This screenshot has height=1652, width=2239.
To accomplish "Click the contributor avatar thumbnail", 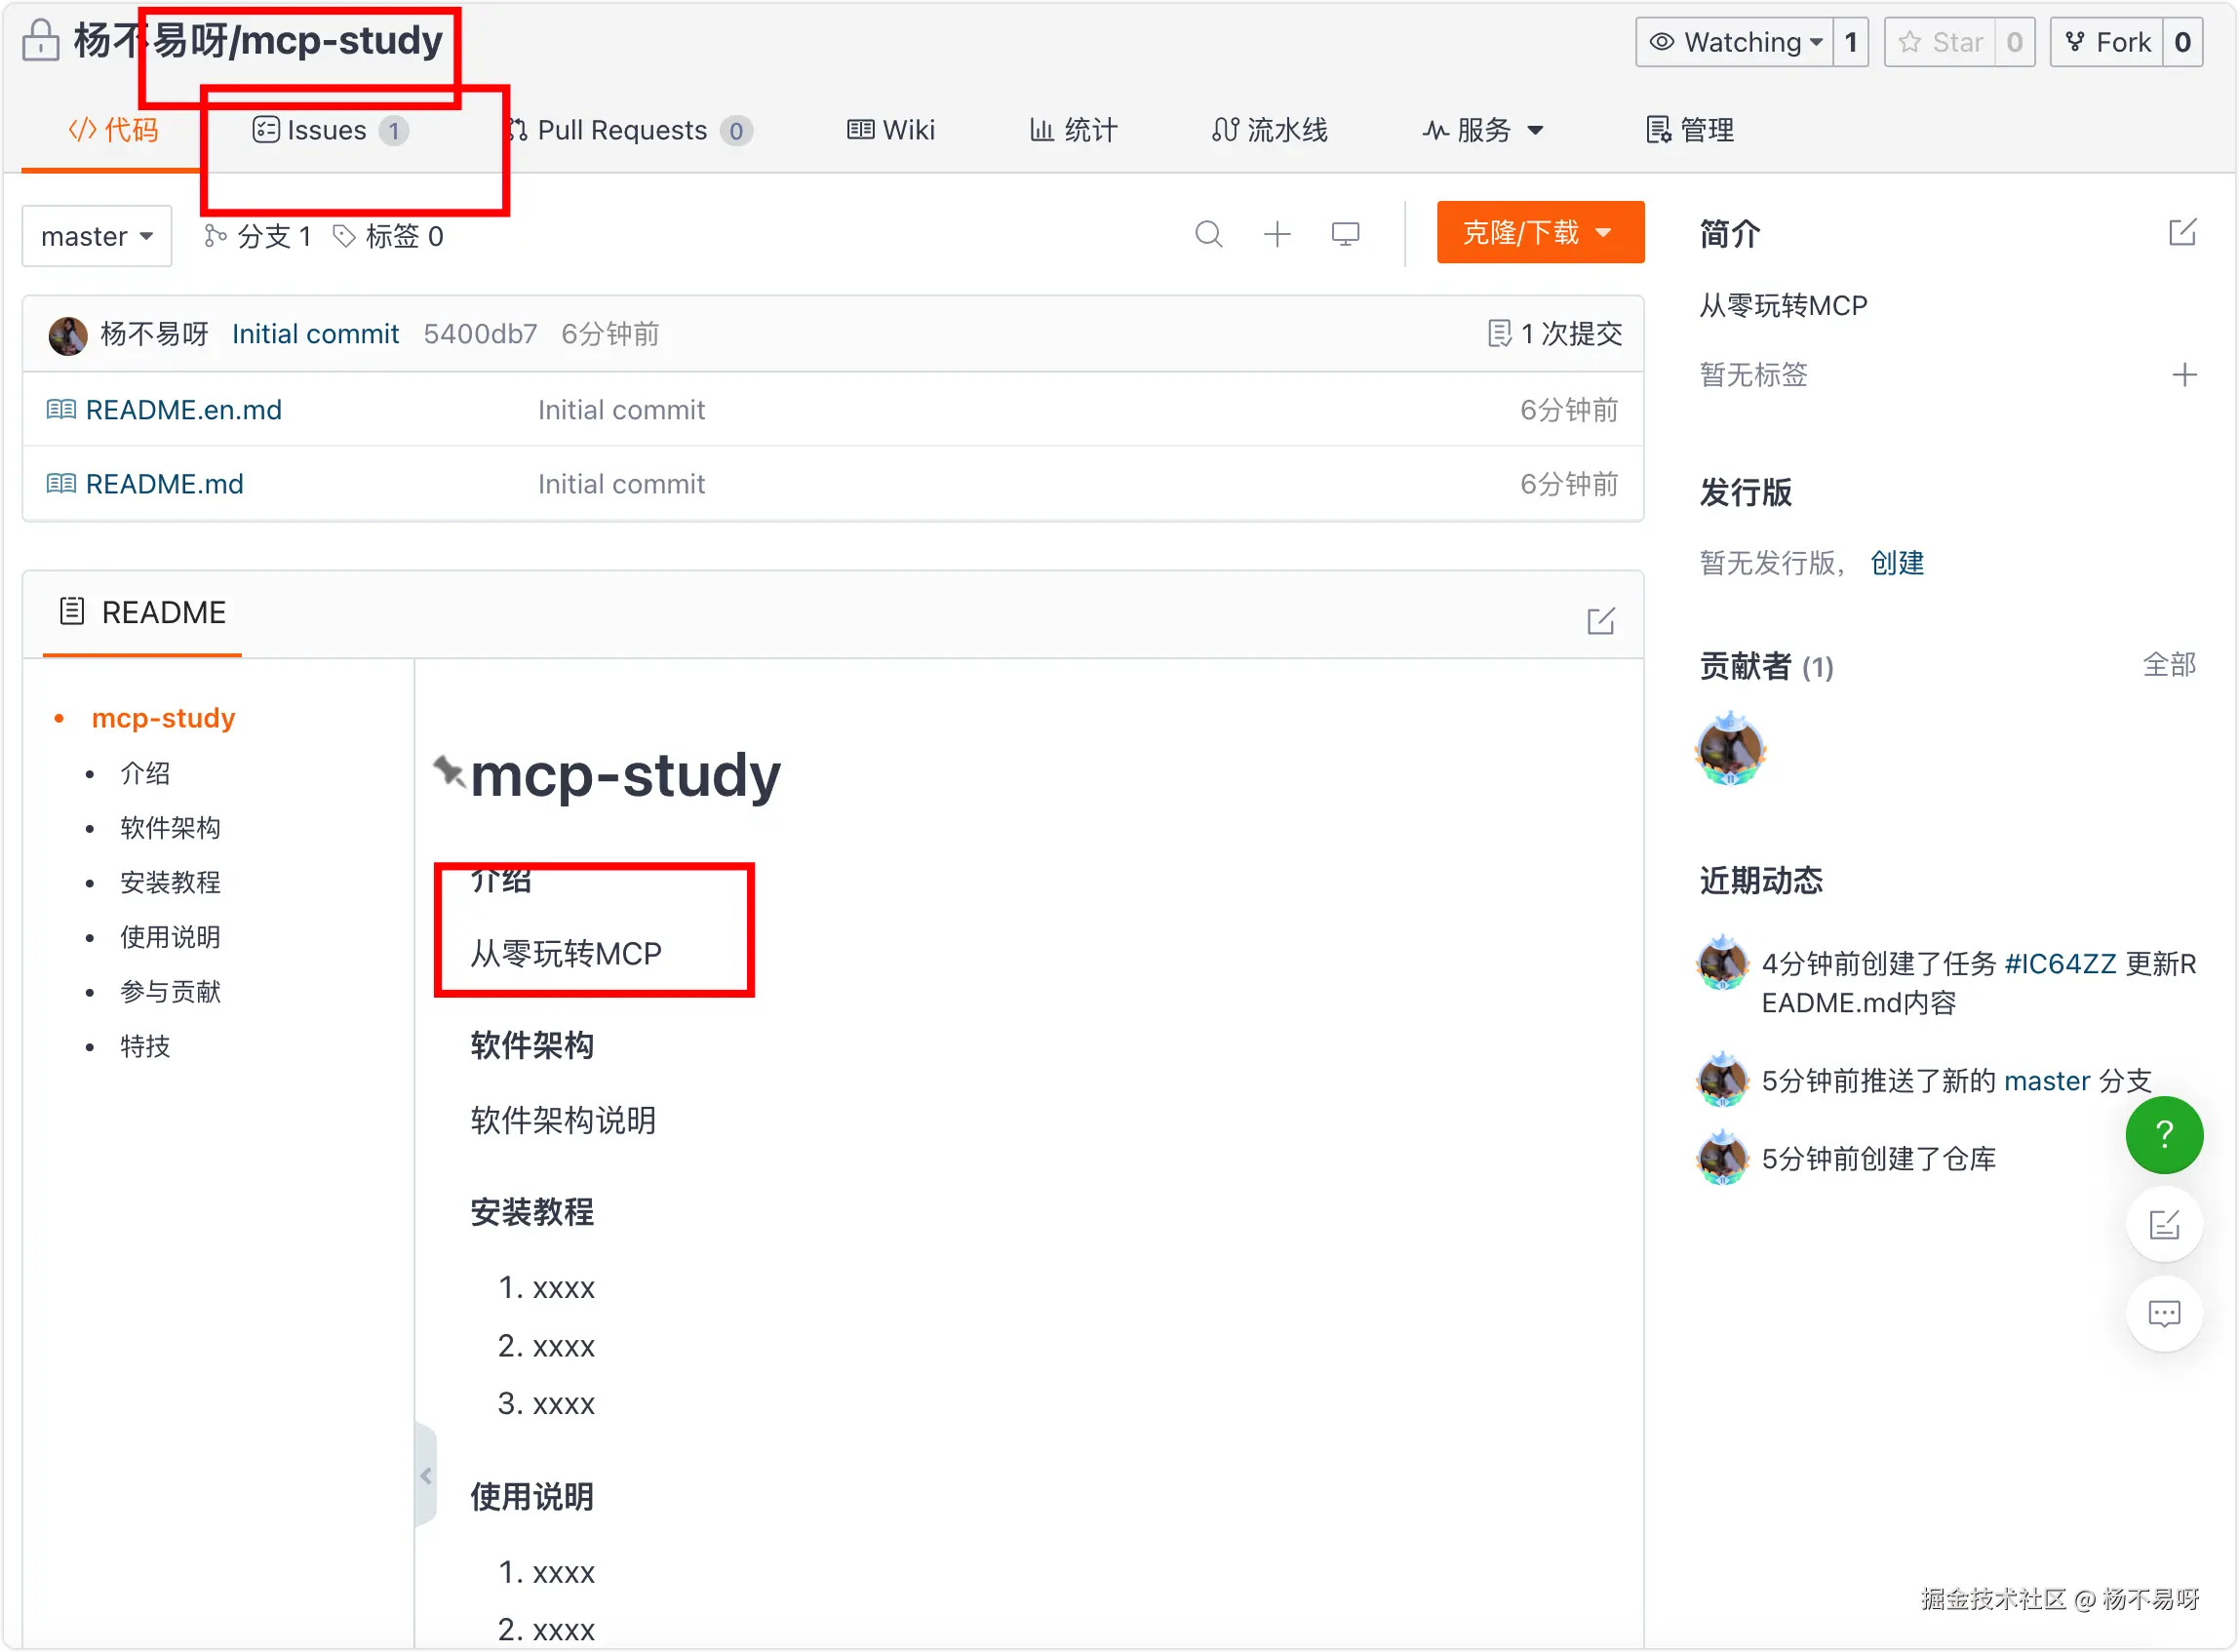I will click(x=1730, y=750).
